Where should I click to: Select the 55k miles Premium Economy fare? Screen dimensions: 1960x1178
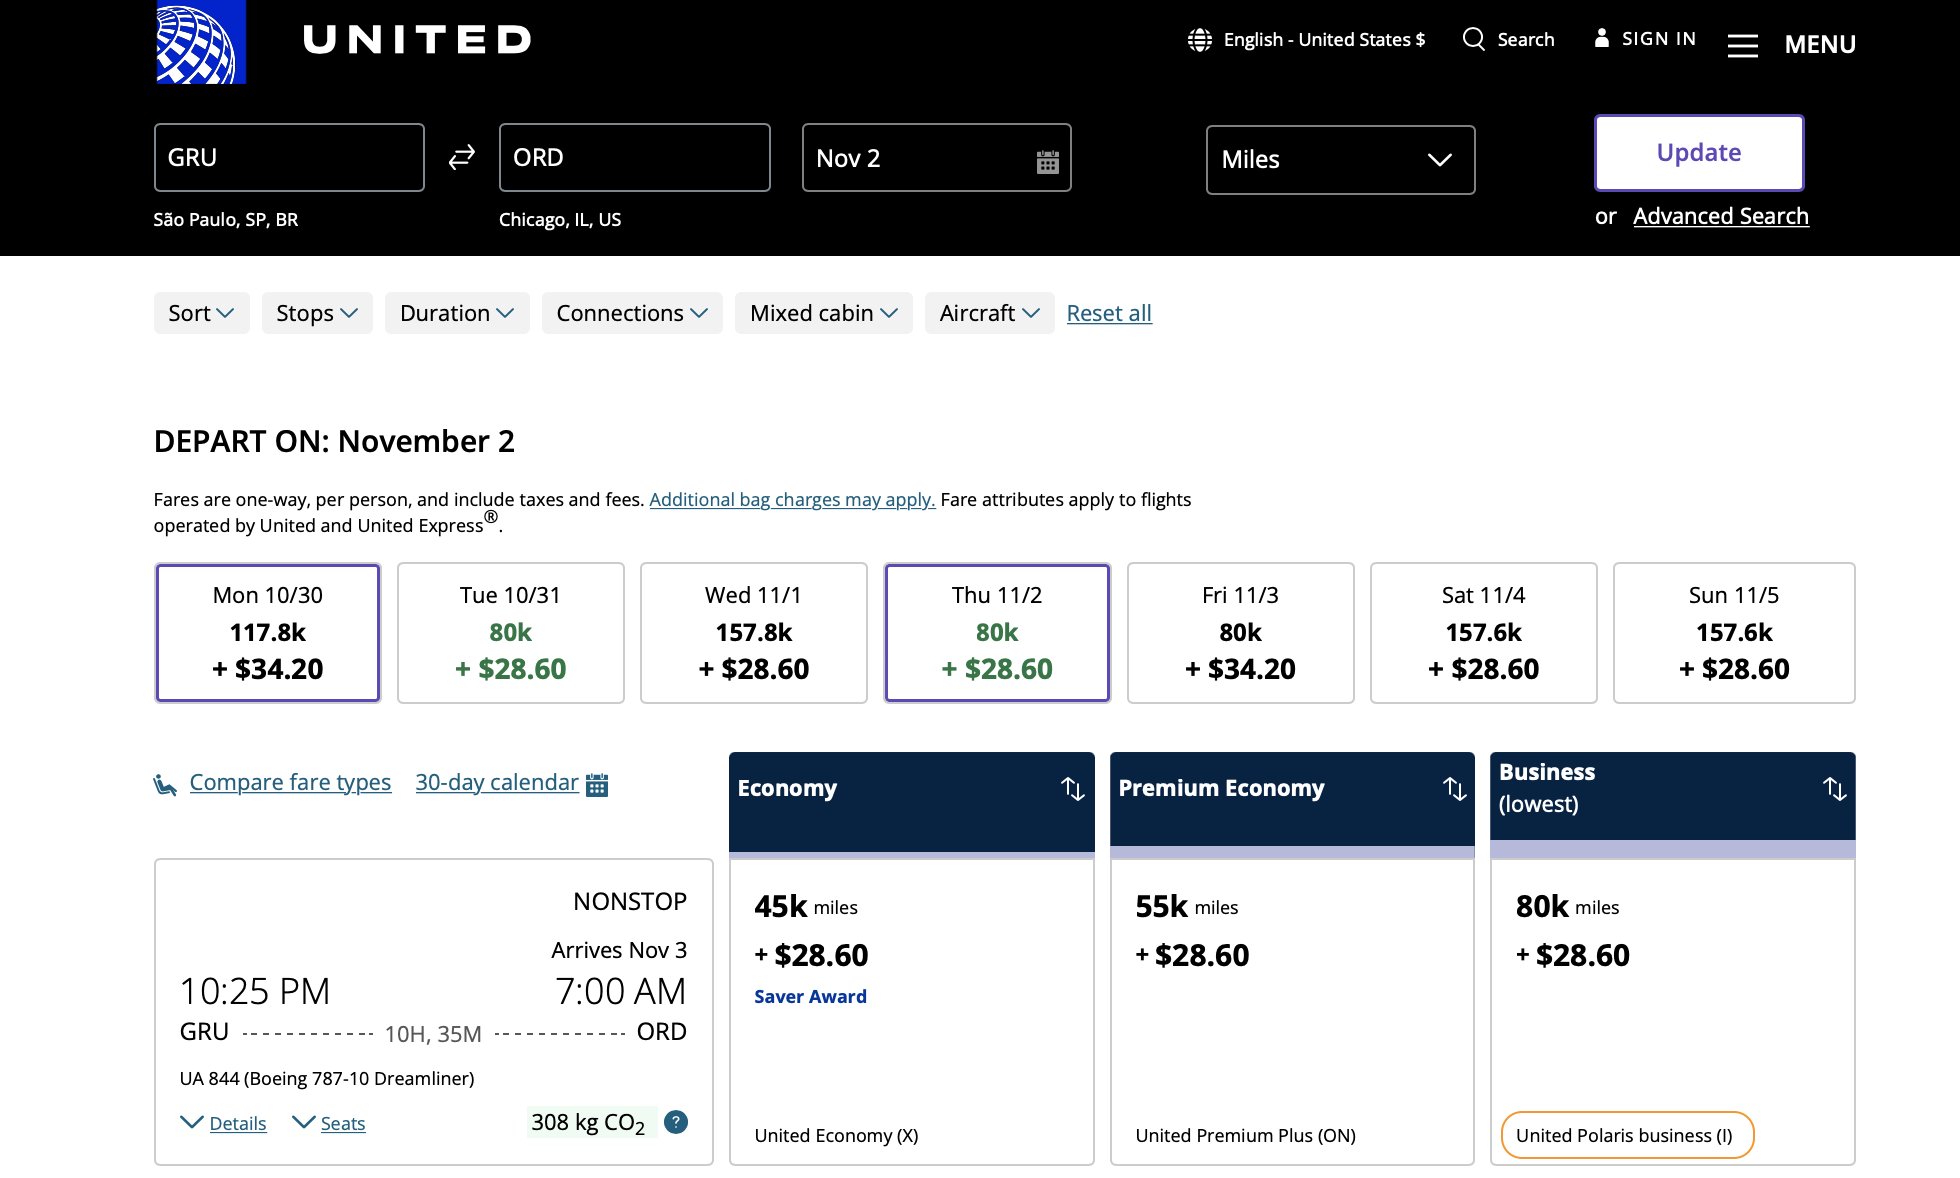pos(1292,1012)
